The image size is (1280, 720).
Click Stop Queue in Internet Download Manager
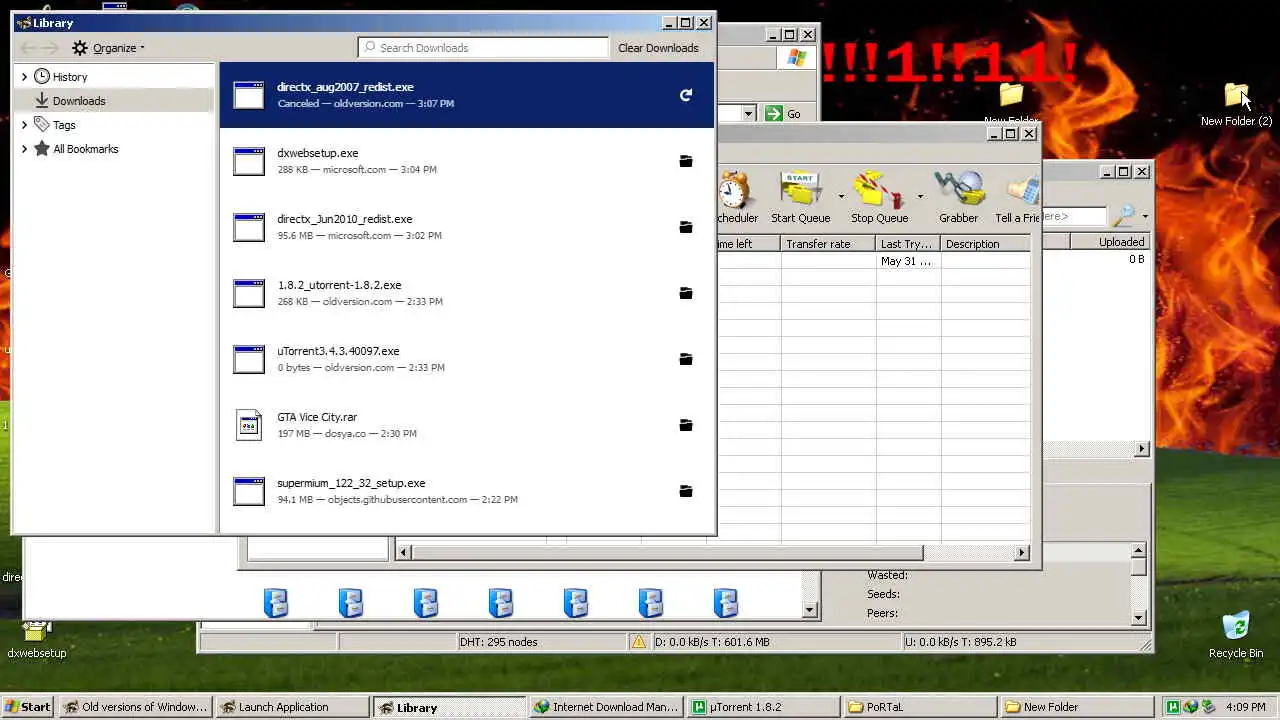coord(879,197)
